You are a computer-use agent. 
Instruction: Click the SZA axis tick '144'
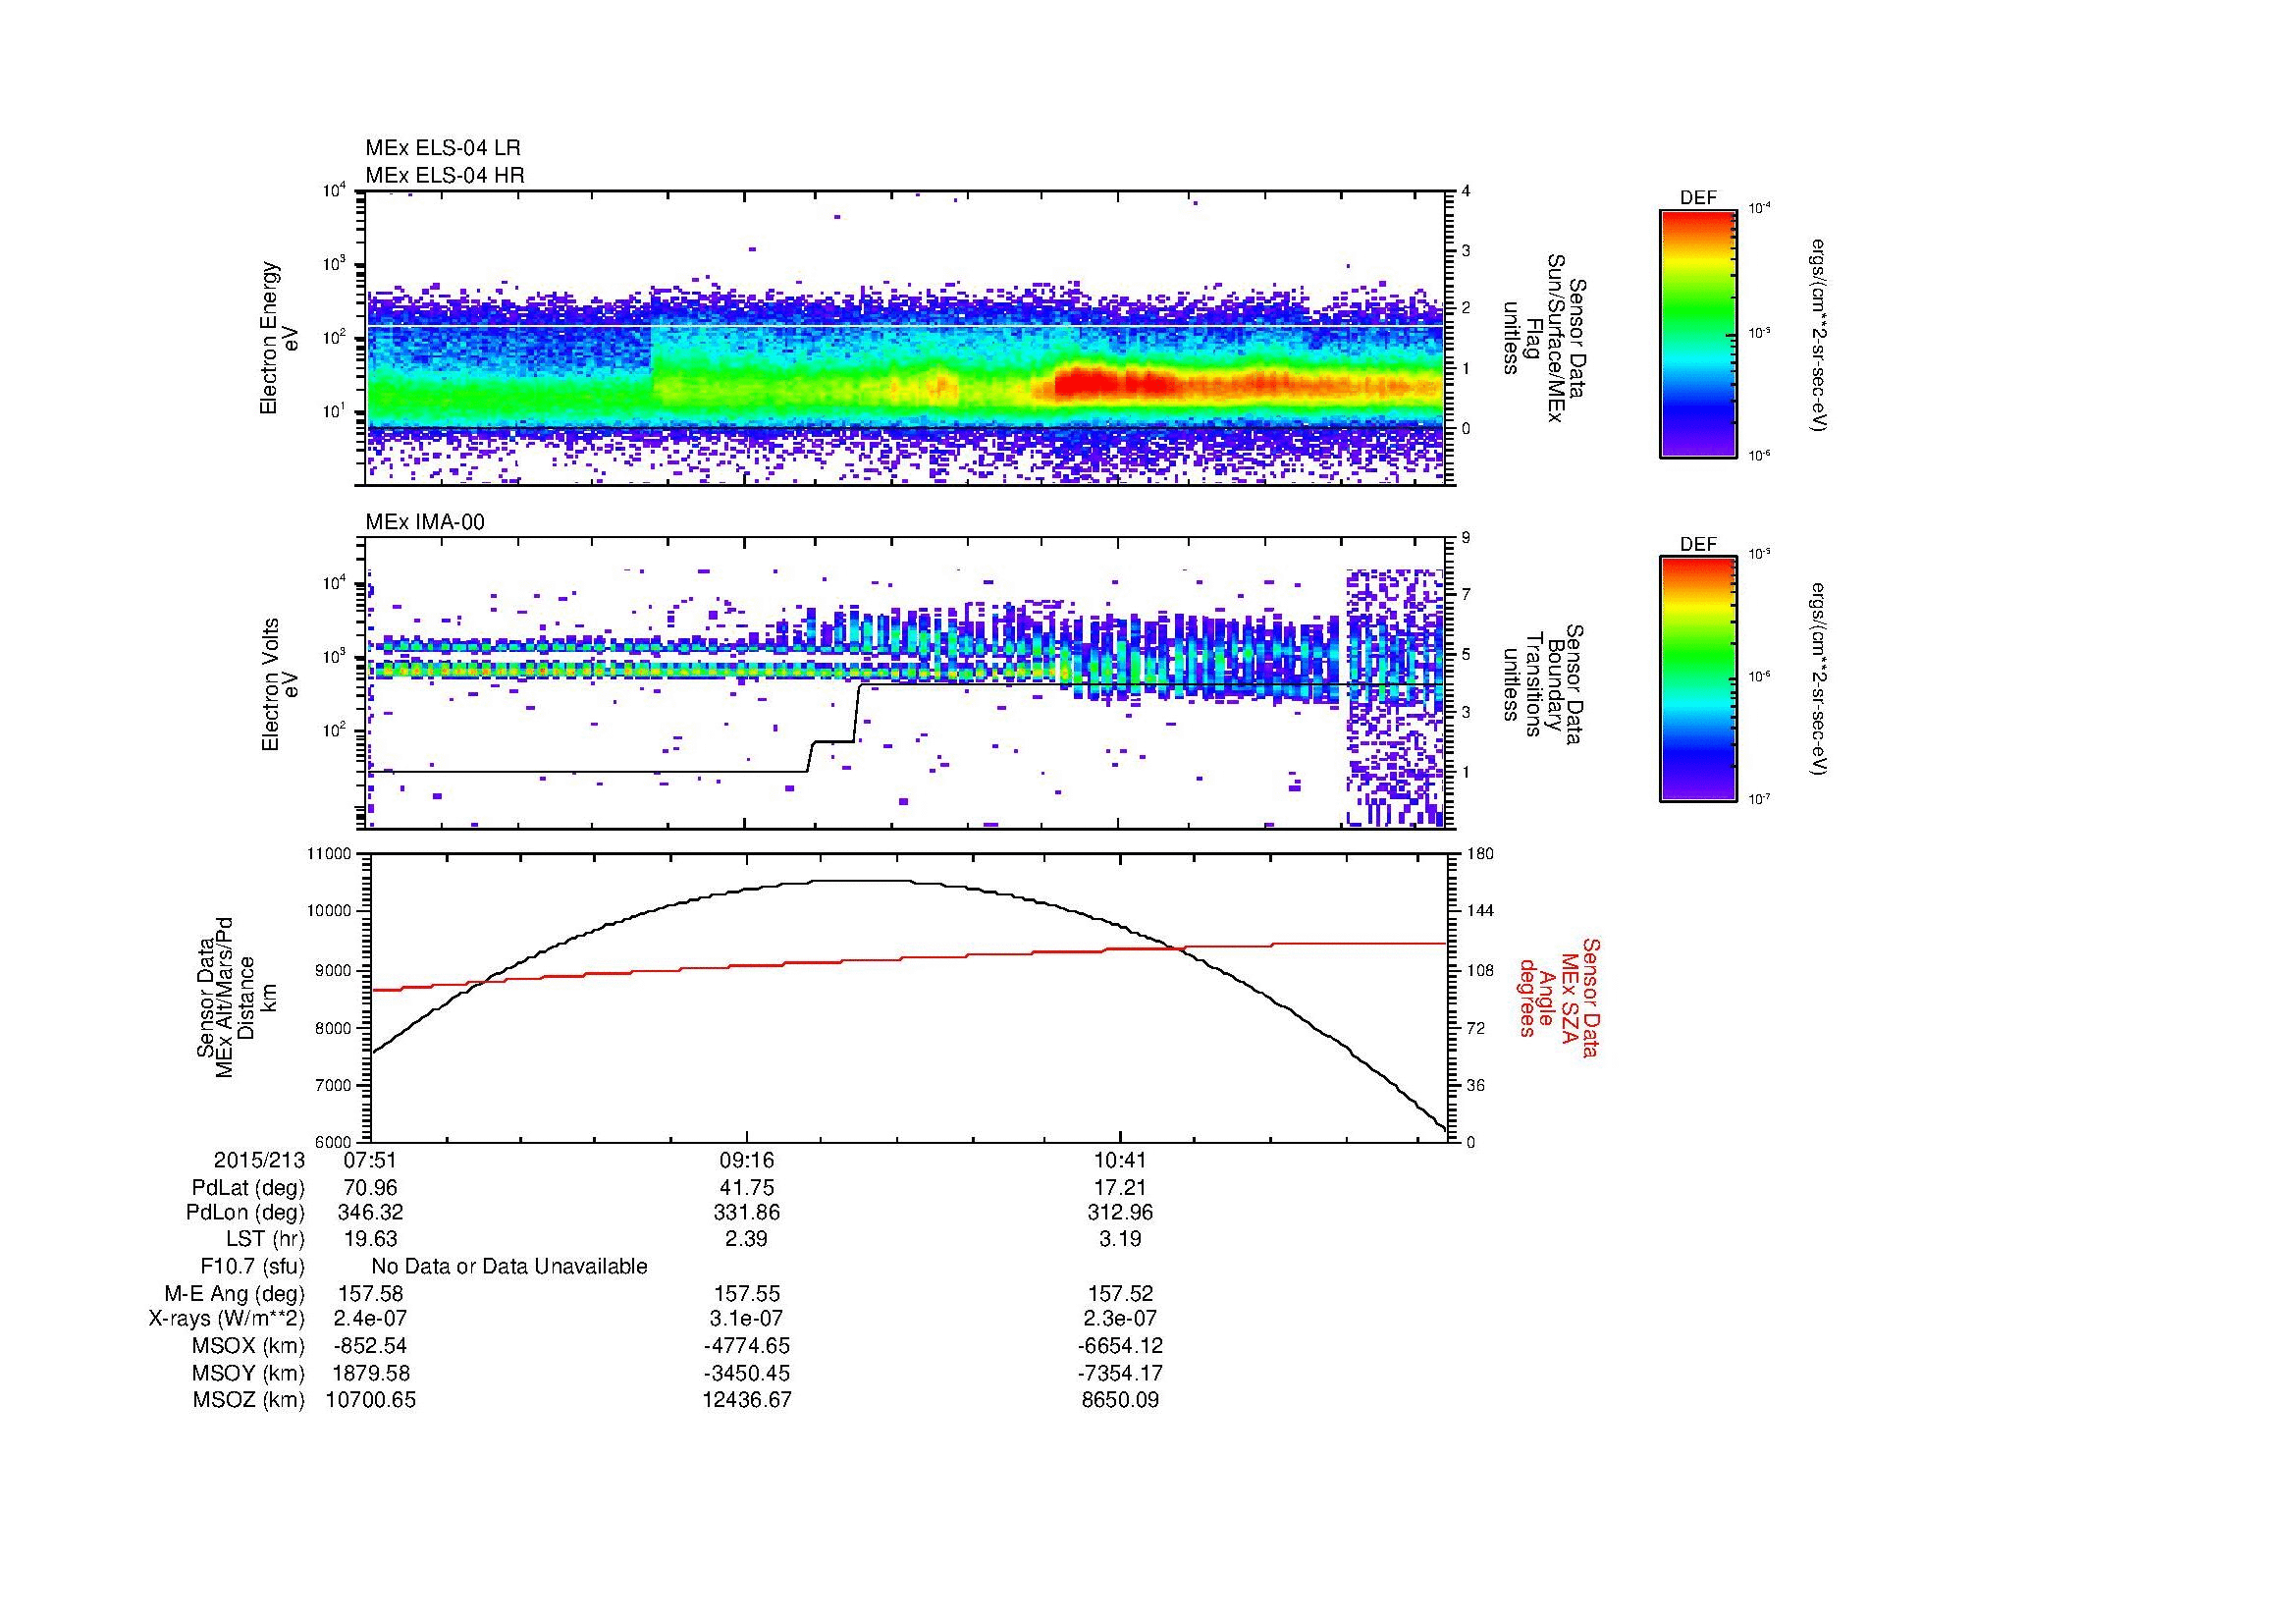[x=1480, y=911]
